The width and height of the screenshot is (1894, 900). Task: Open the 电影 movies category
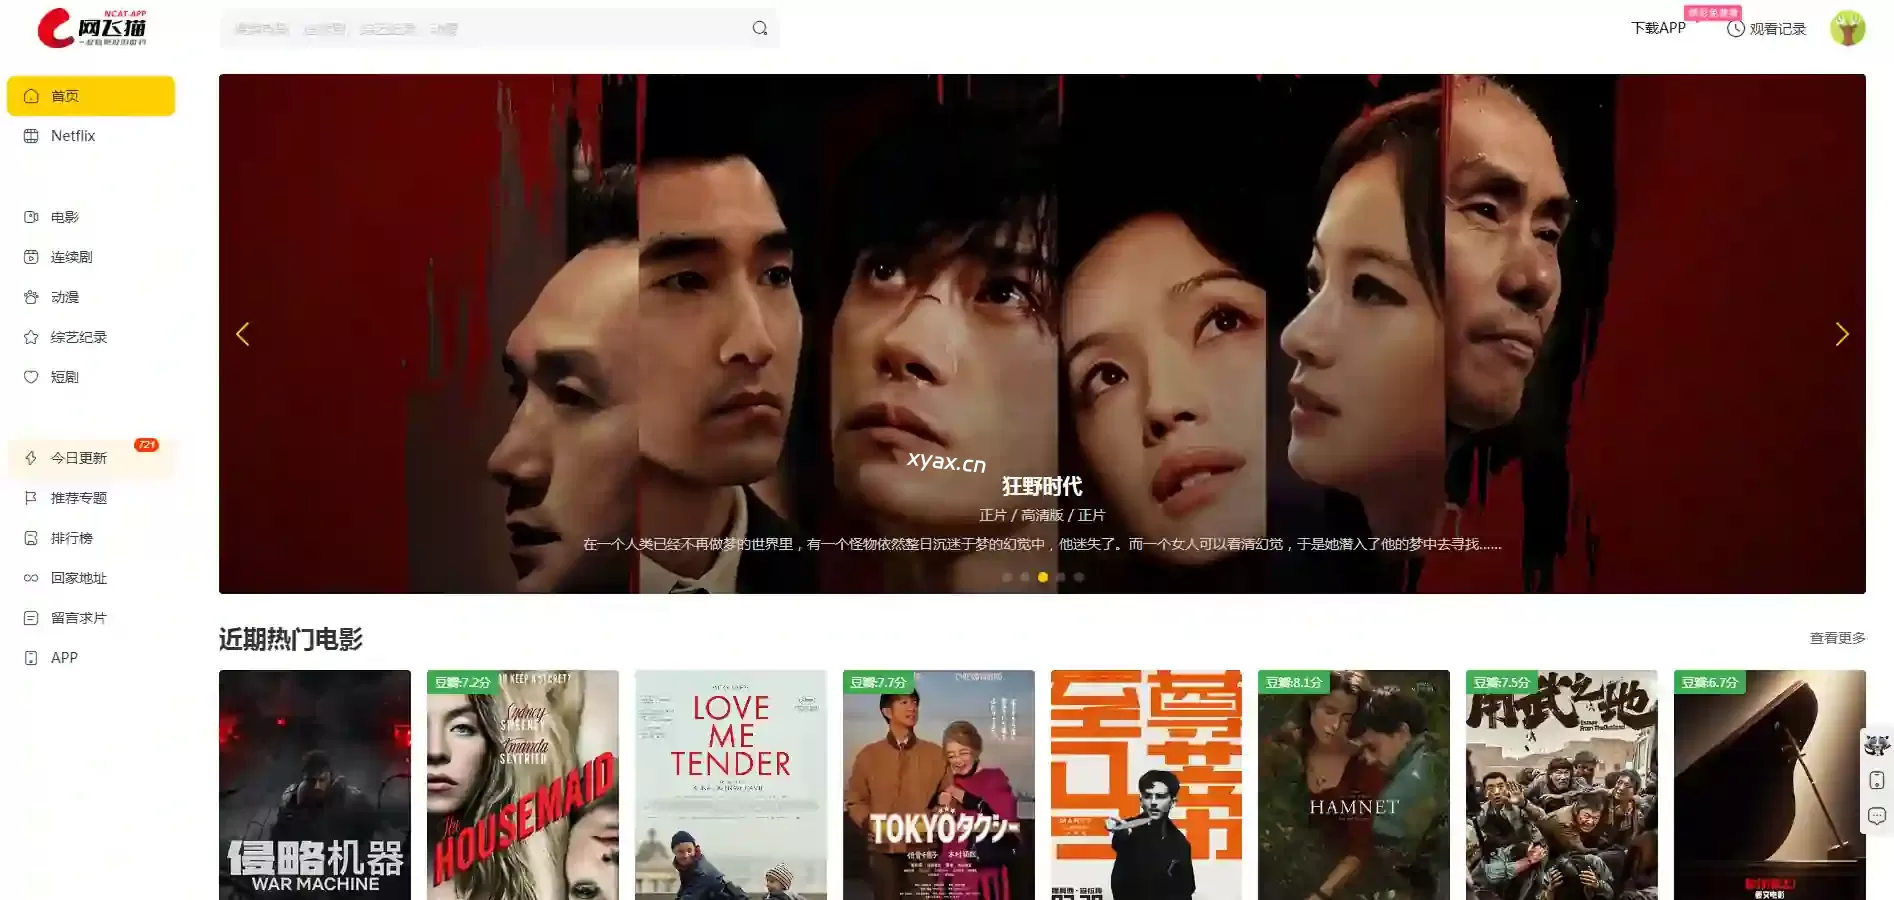point(65,217)
